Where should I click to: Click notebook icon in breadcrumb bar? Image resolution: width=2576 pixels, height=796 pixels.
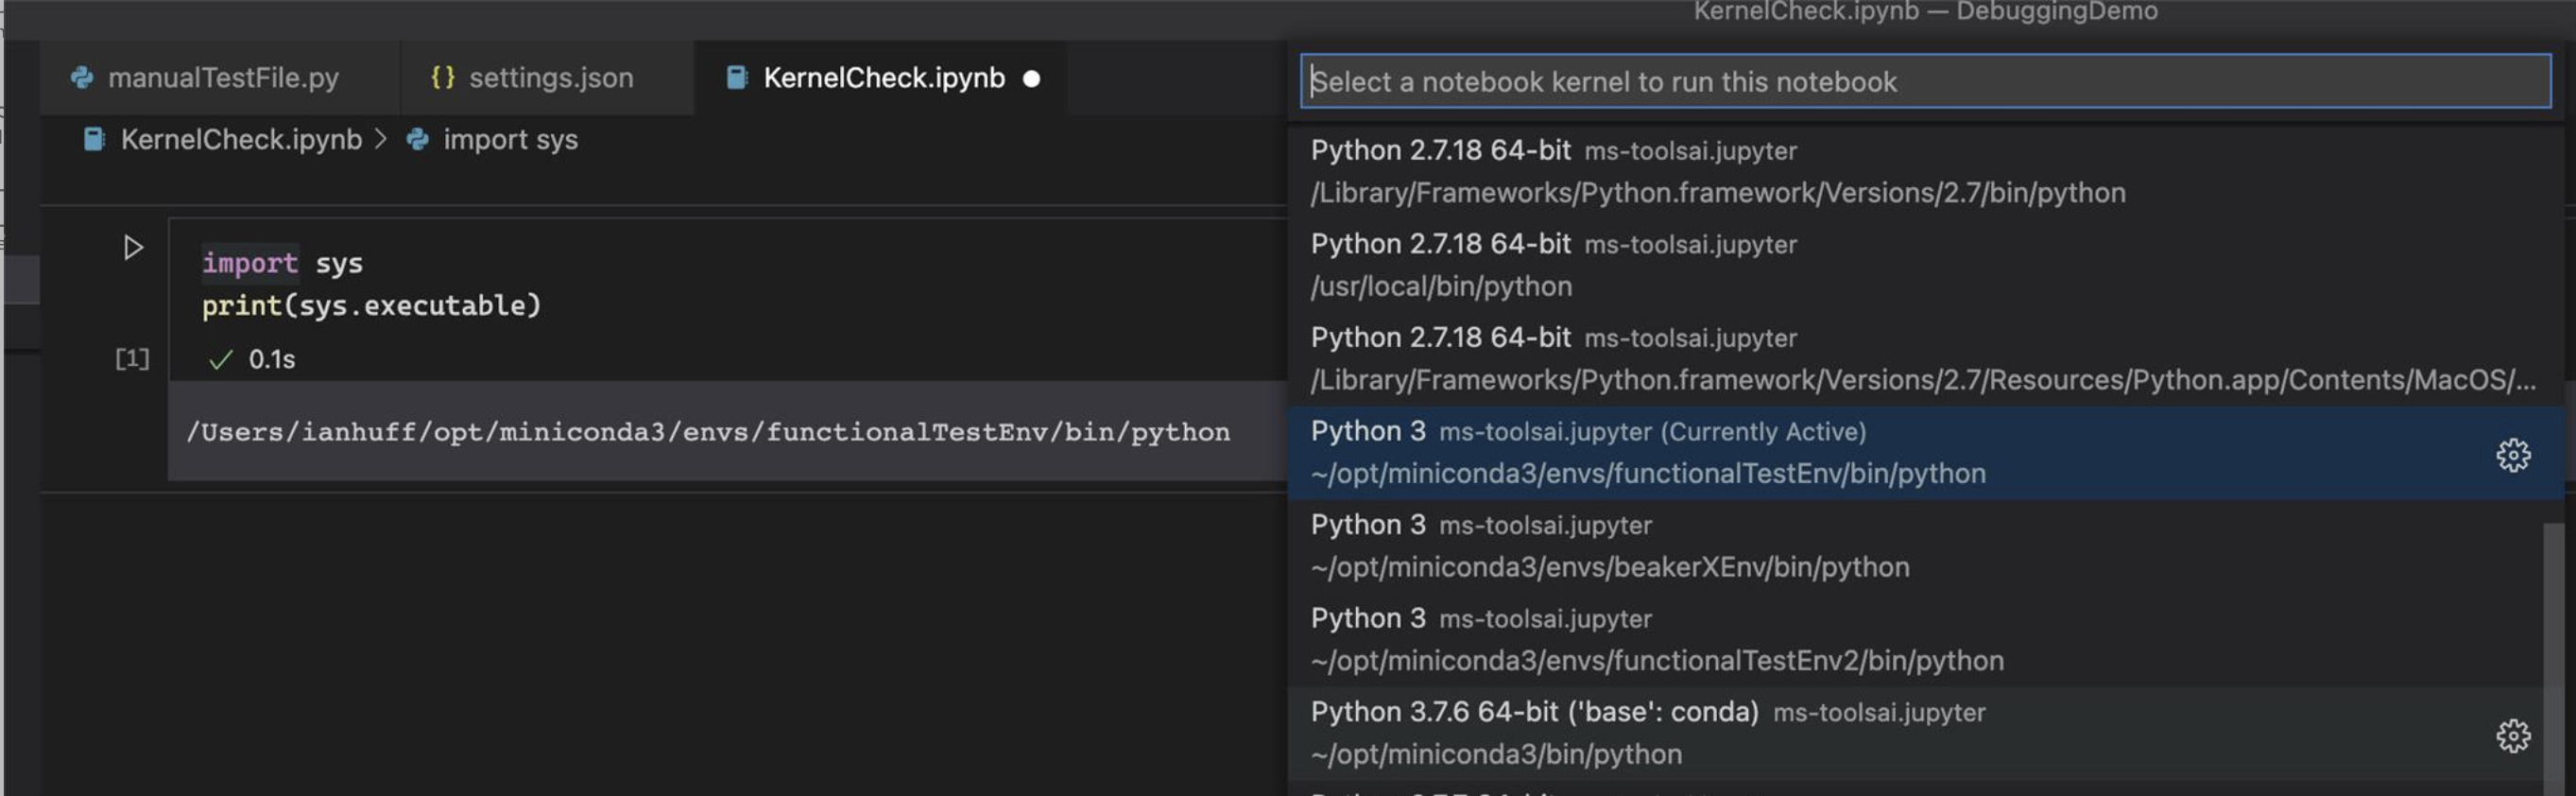pyautogui.click(x=94, y=140)
